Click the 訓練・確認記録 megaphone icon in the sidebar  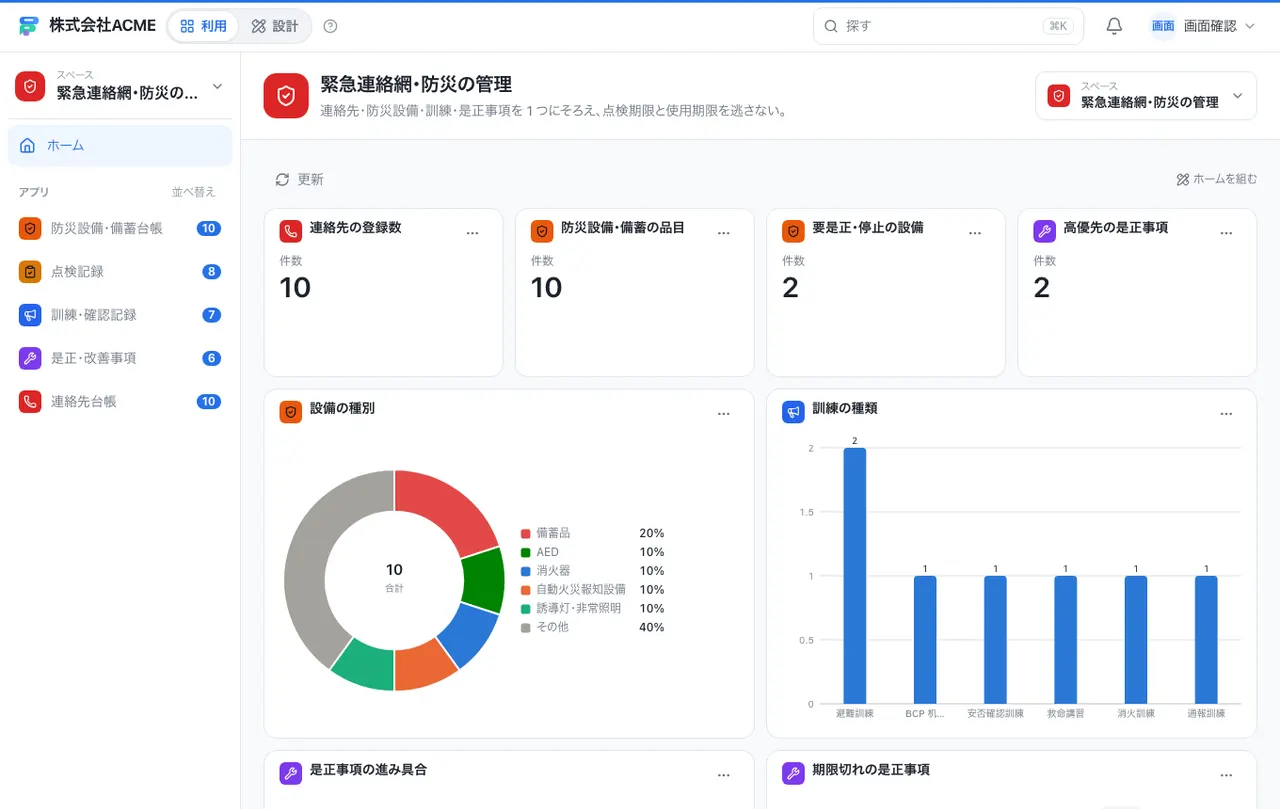(30, 315)
